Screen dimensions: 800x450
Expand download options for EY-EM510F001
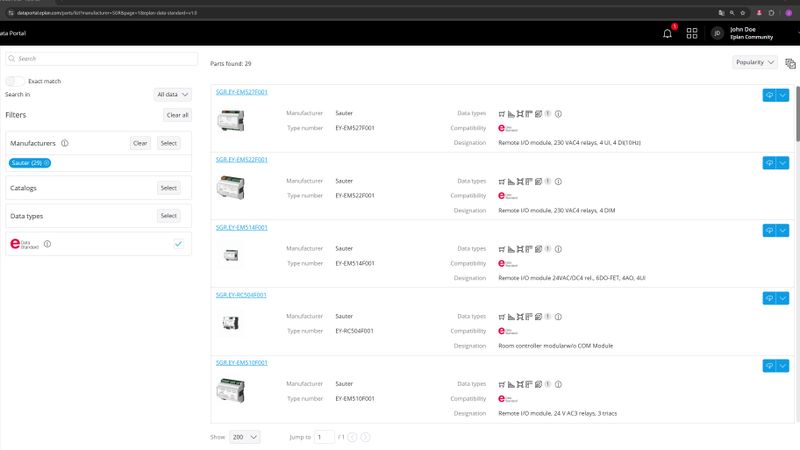click(x=783, y=366)
